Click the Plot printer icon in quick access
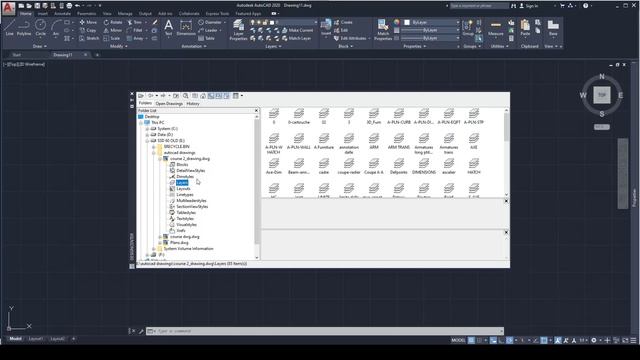 pyautogui.click(x=69, y=6)
